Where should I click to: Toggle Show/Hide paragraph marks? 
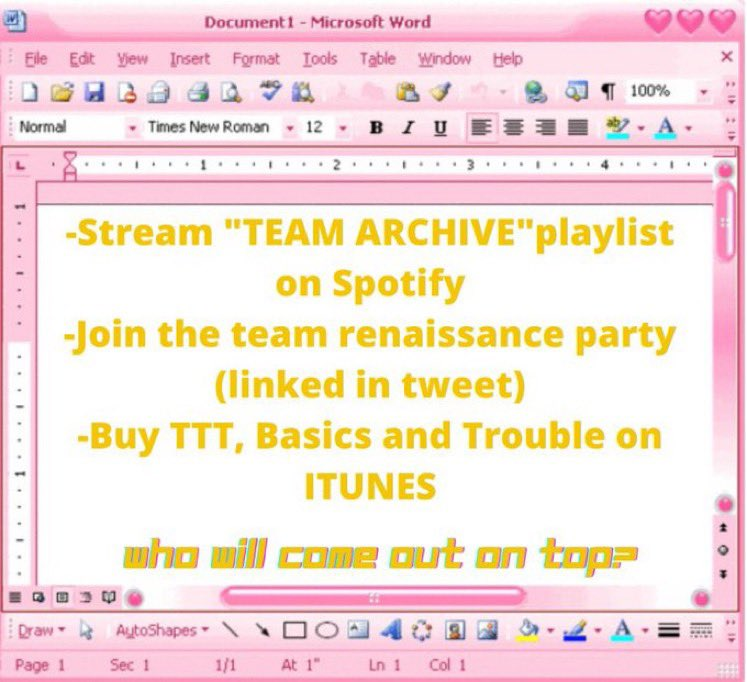coord(608,91)
